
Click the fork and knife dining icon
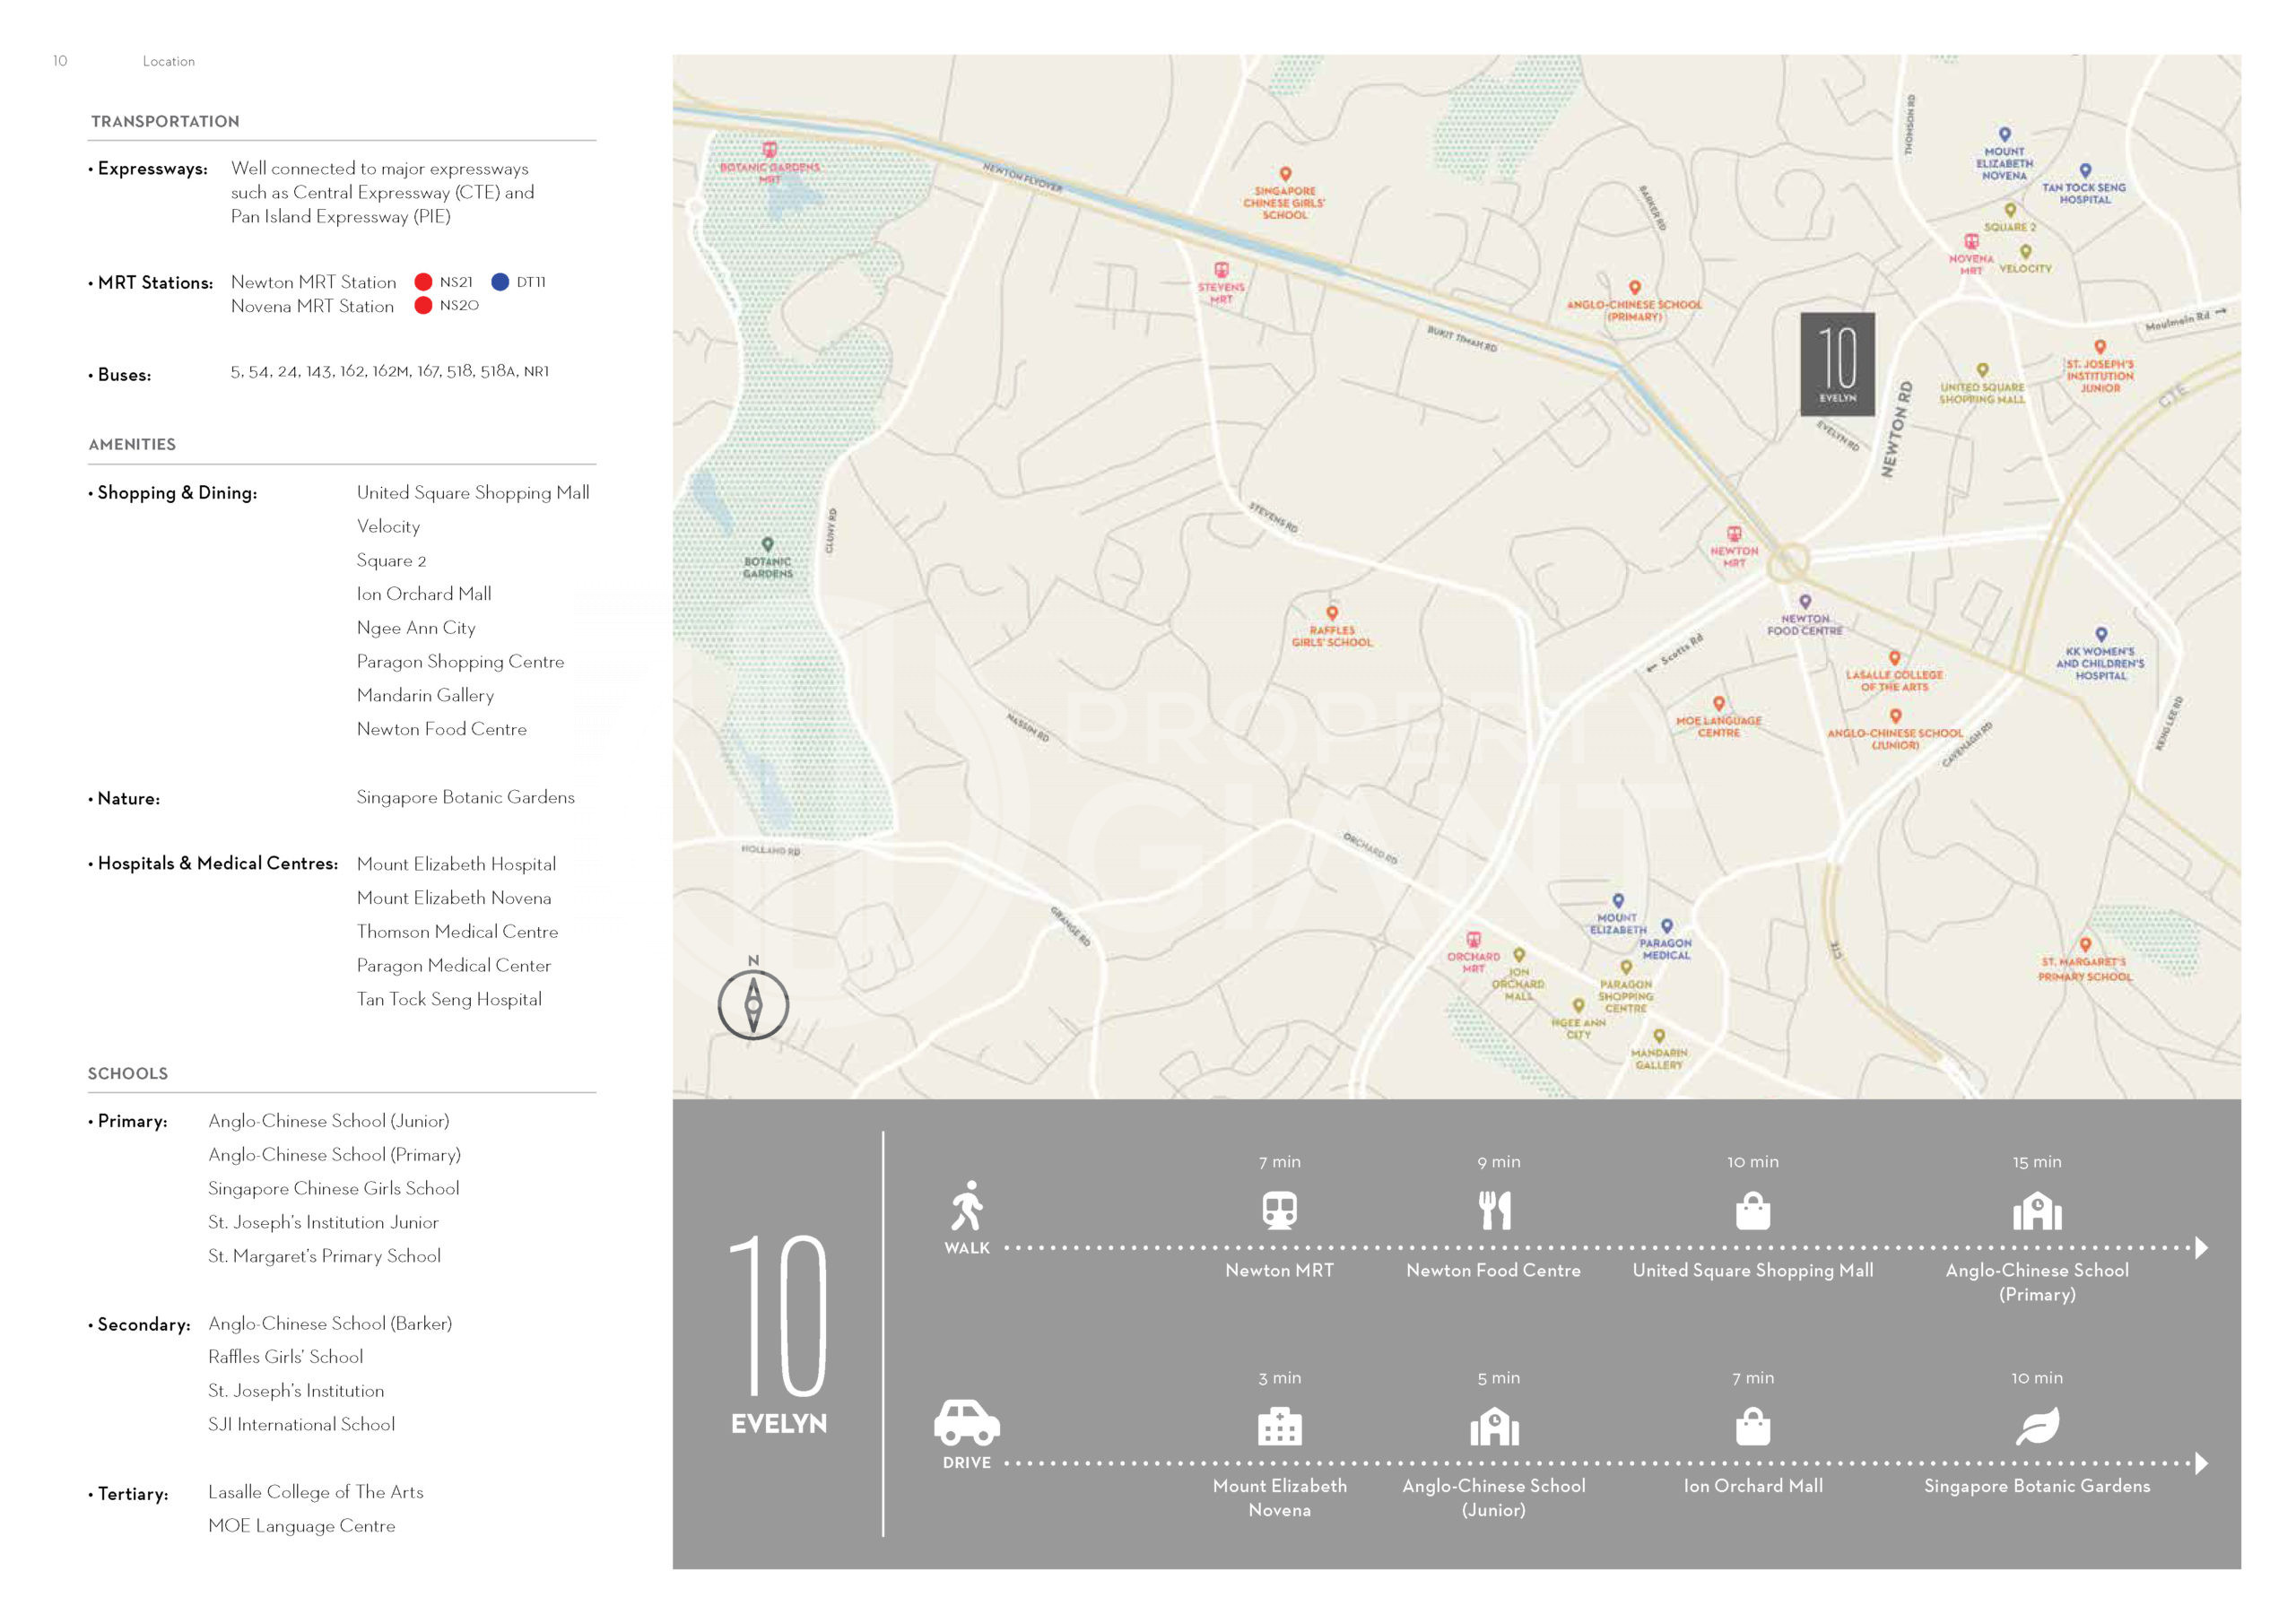[1494, 1210]
